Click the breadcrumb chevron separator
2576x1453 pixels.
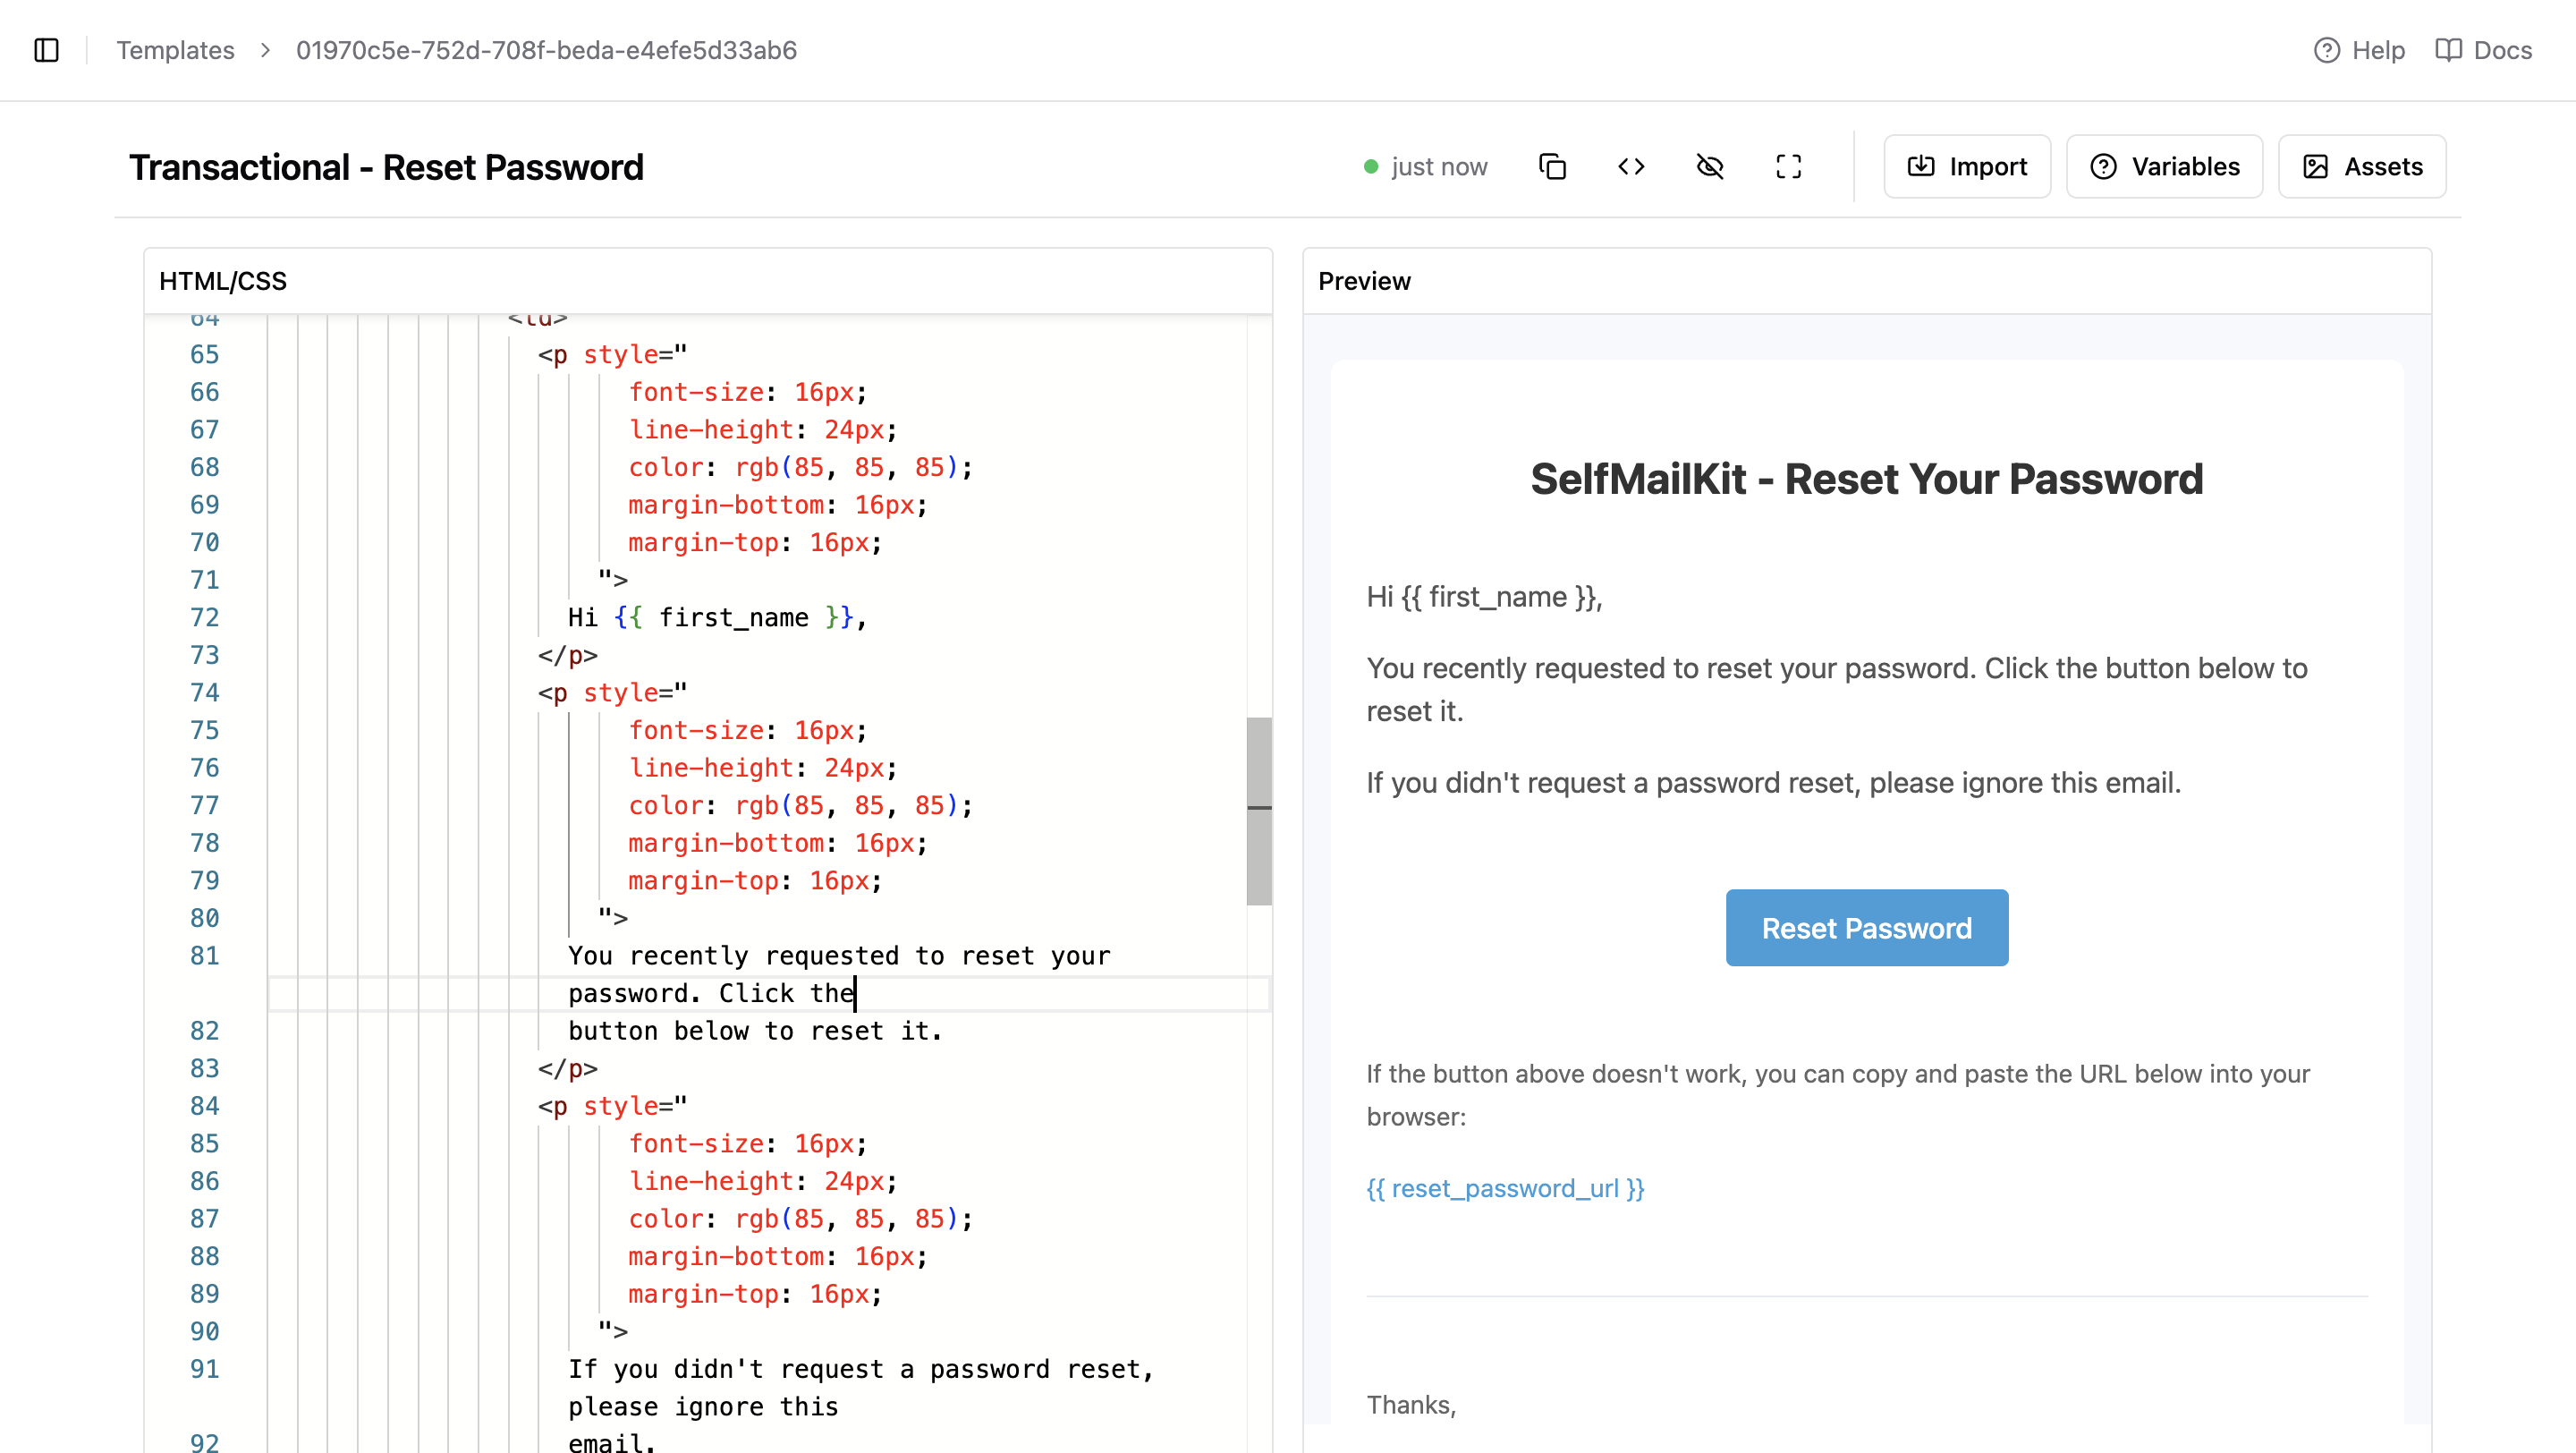[265, 50]
